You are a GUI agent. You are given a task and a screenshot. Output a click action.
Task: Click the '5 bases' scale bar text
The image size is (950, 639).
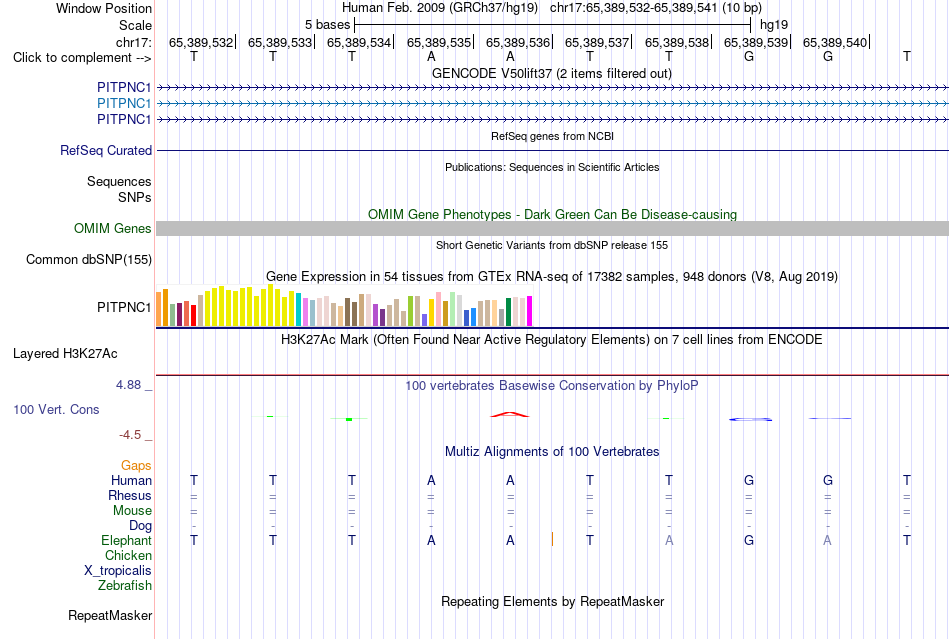pos(327,25)
